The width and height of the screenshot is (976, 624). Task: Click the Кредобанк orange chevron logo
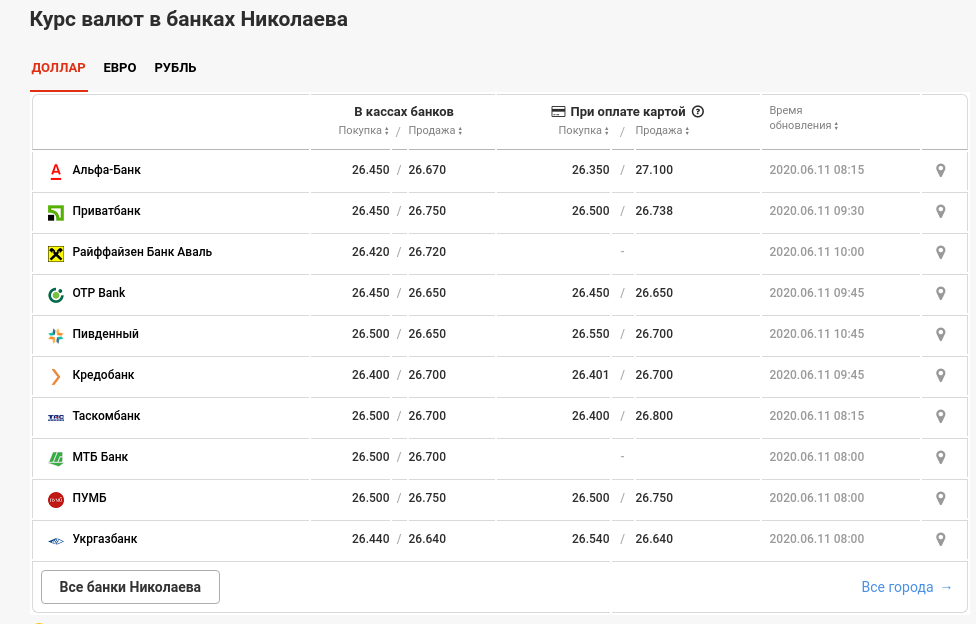point(56,376)
